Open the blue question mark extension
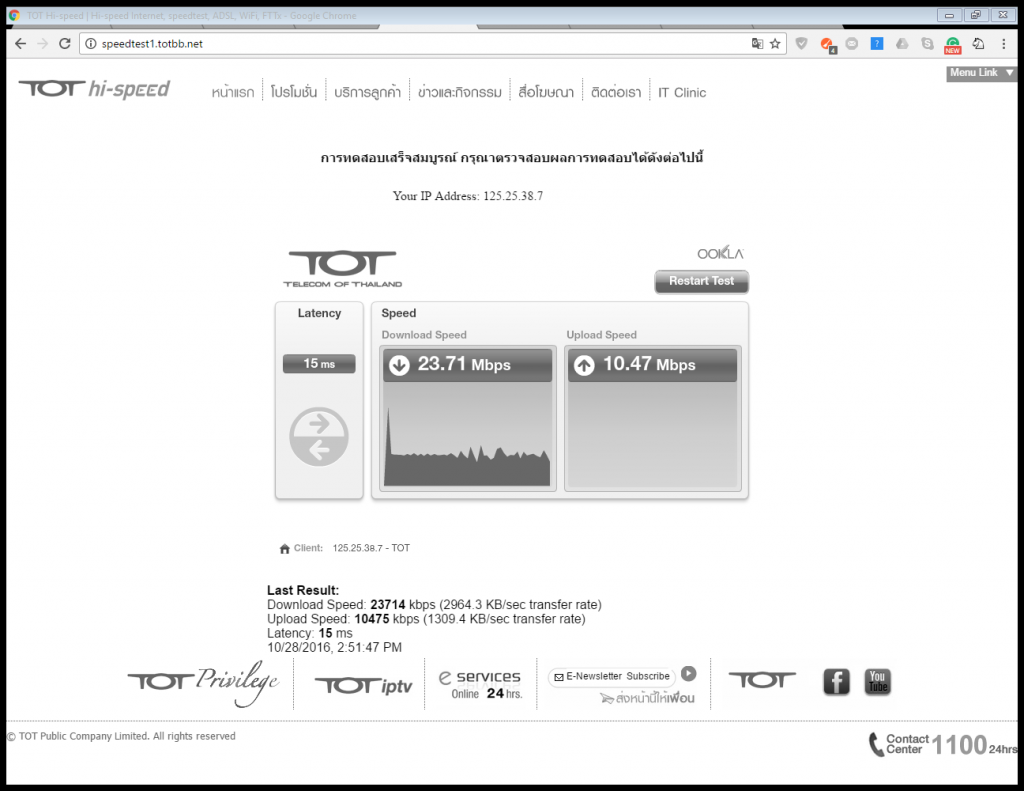 pos(876,44)
